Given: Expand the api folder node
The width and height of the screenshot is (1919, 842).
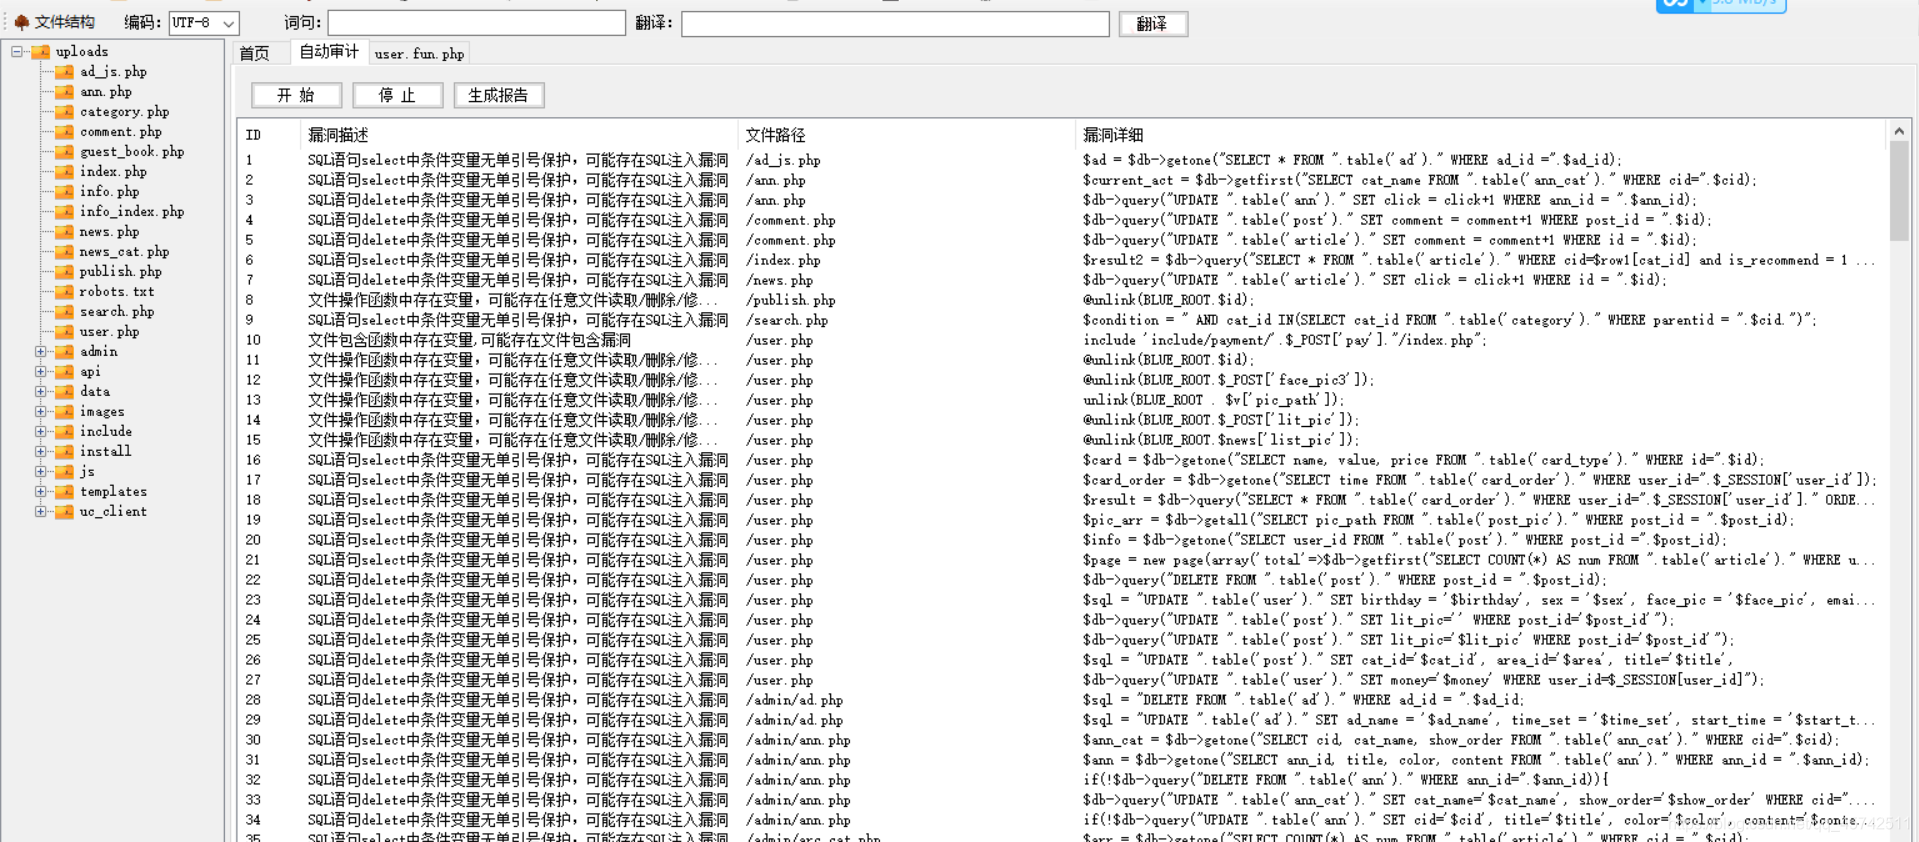Looking at the screenshot, I should (41, 372).
